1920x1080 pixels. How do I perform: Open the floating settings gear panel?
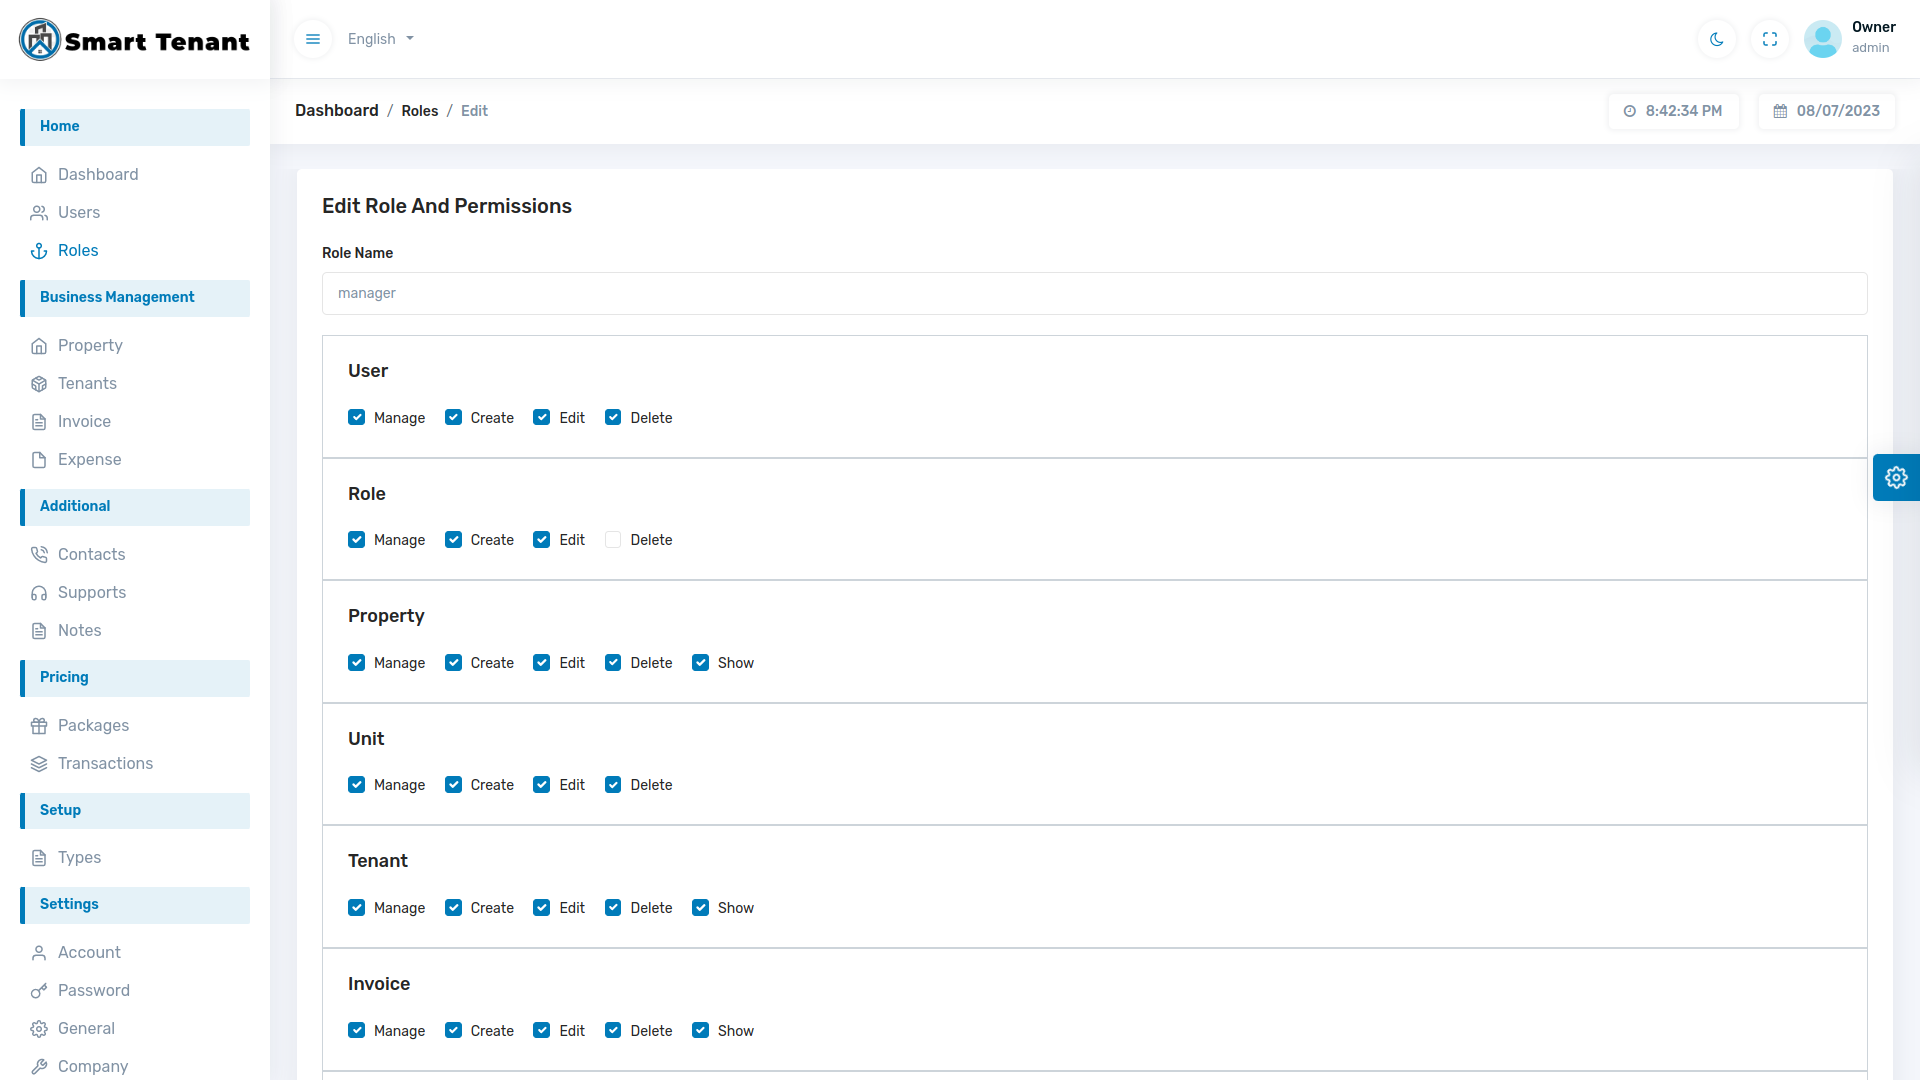point(1896,478)
